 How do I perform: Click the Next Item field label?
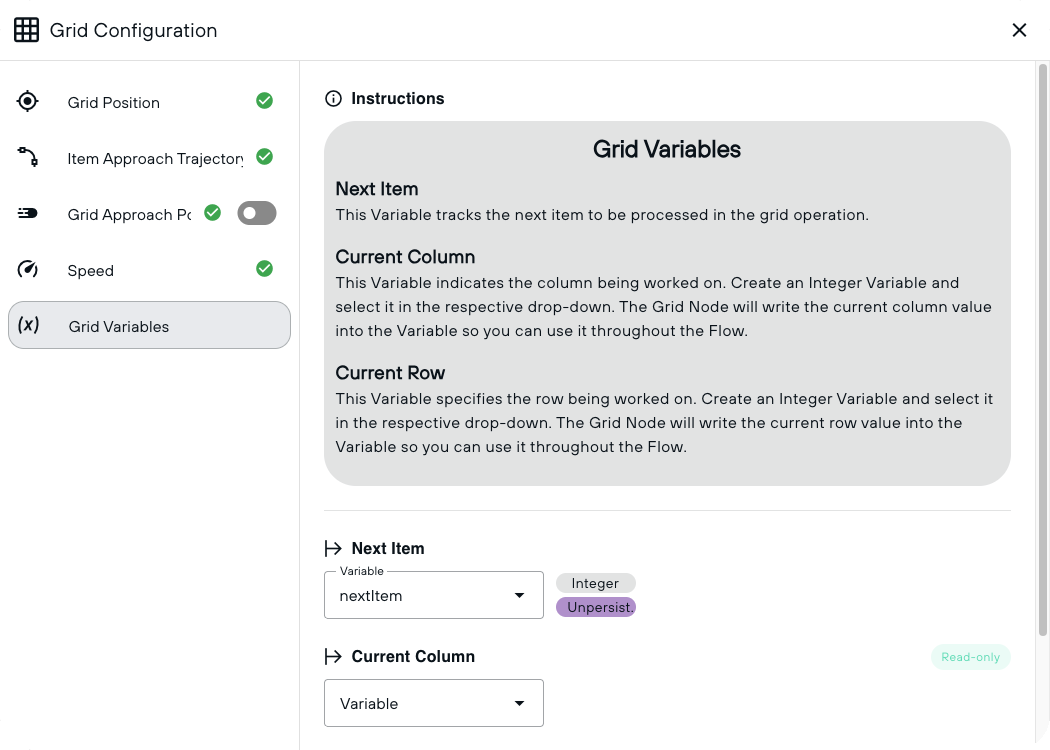(x=388, y=548)
